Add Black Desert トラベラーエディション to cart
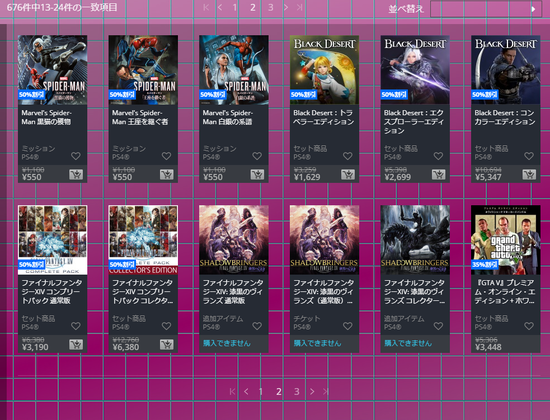This screenshot has height=420, width=550. tap(348, 174)
